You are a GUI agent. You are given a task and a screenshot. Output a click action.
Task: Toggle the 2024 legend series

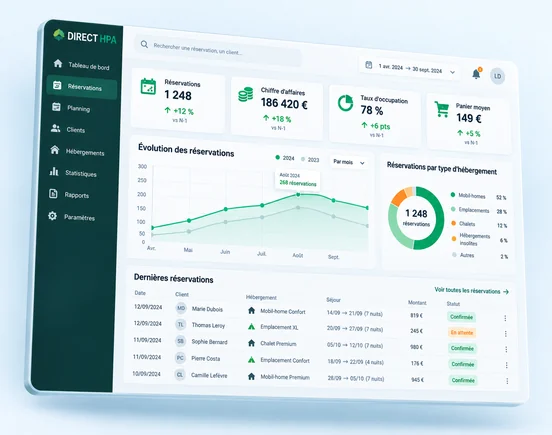pyautogui.click(x=285, y=158)
